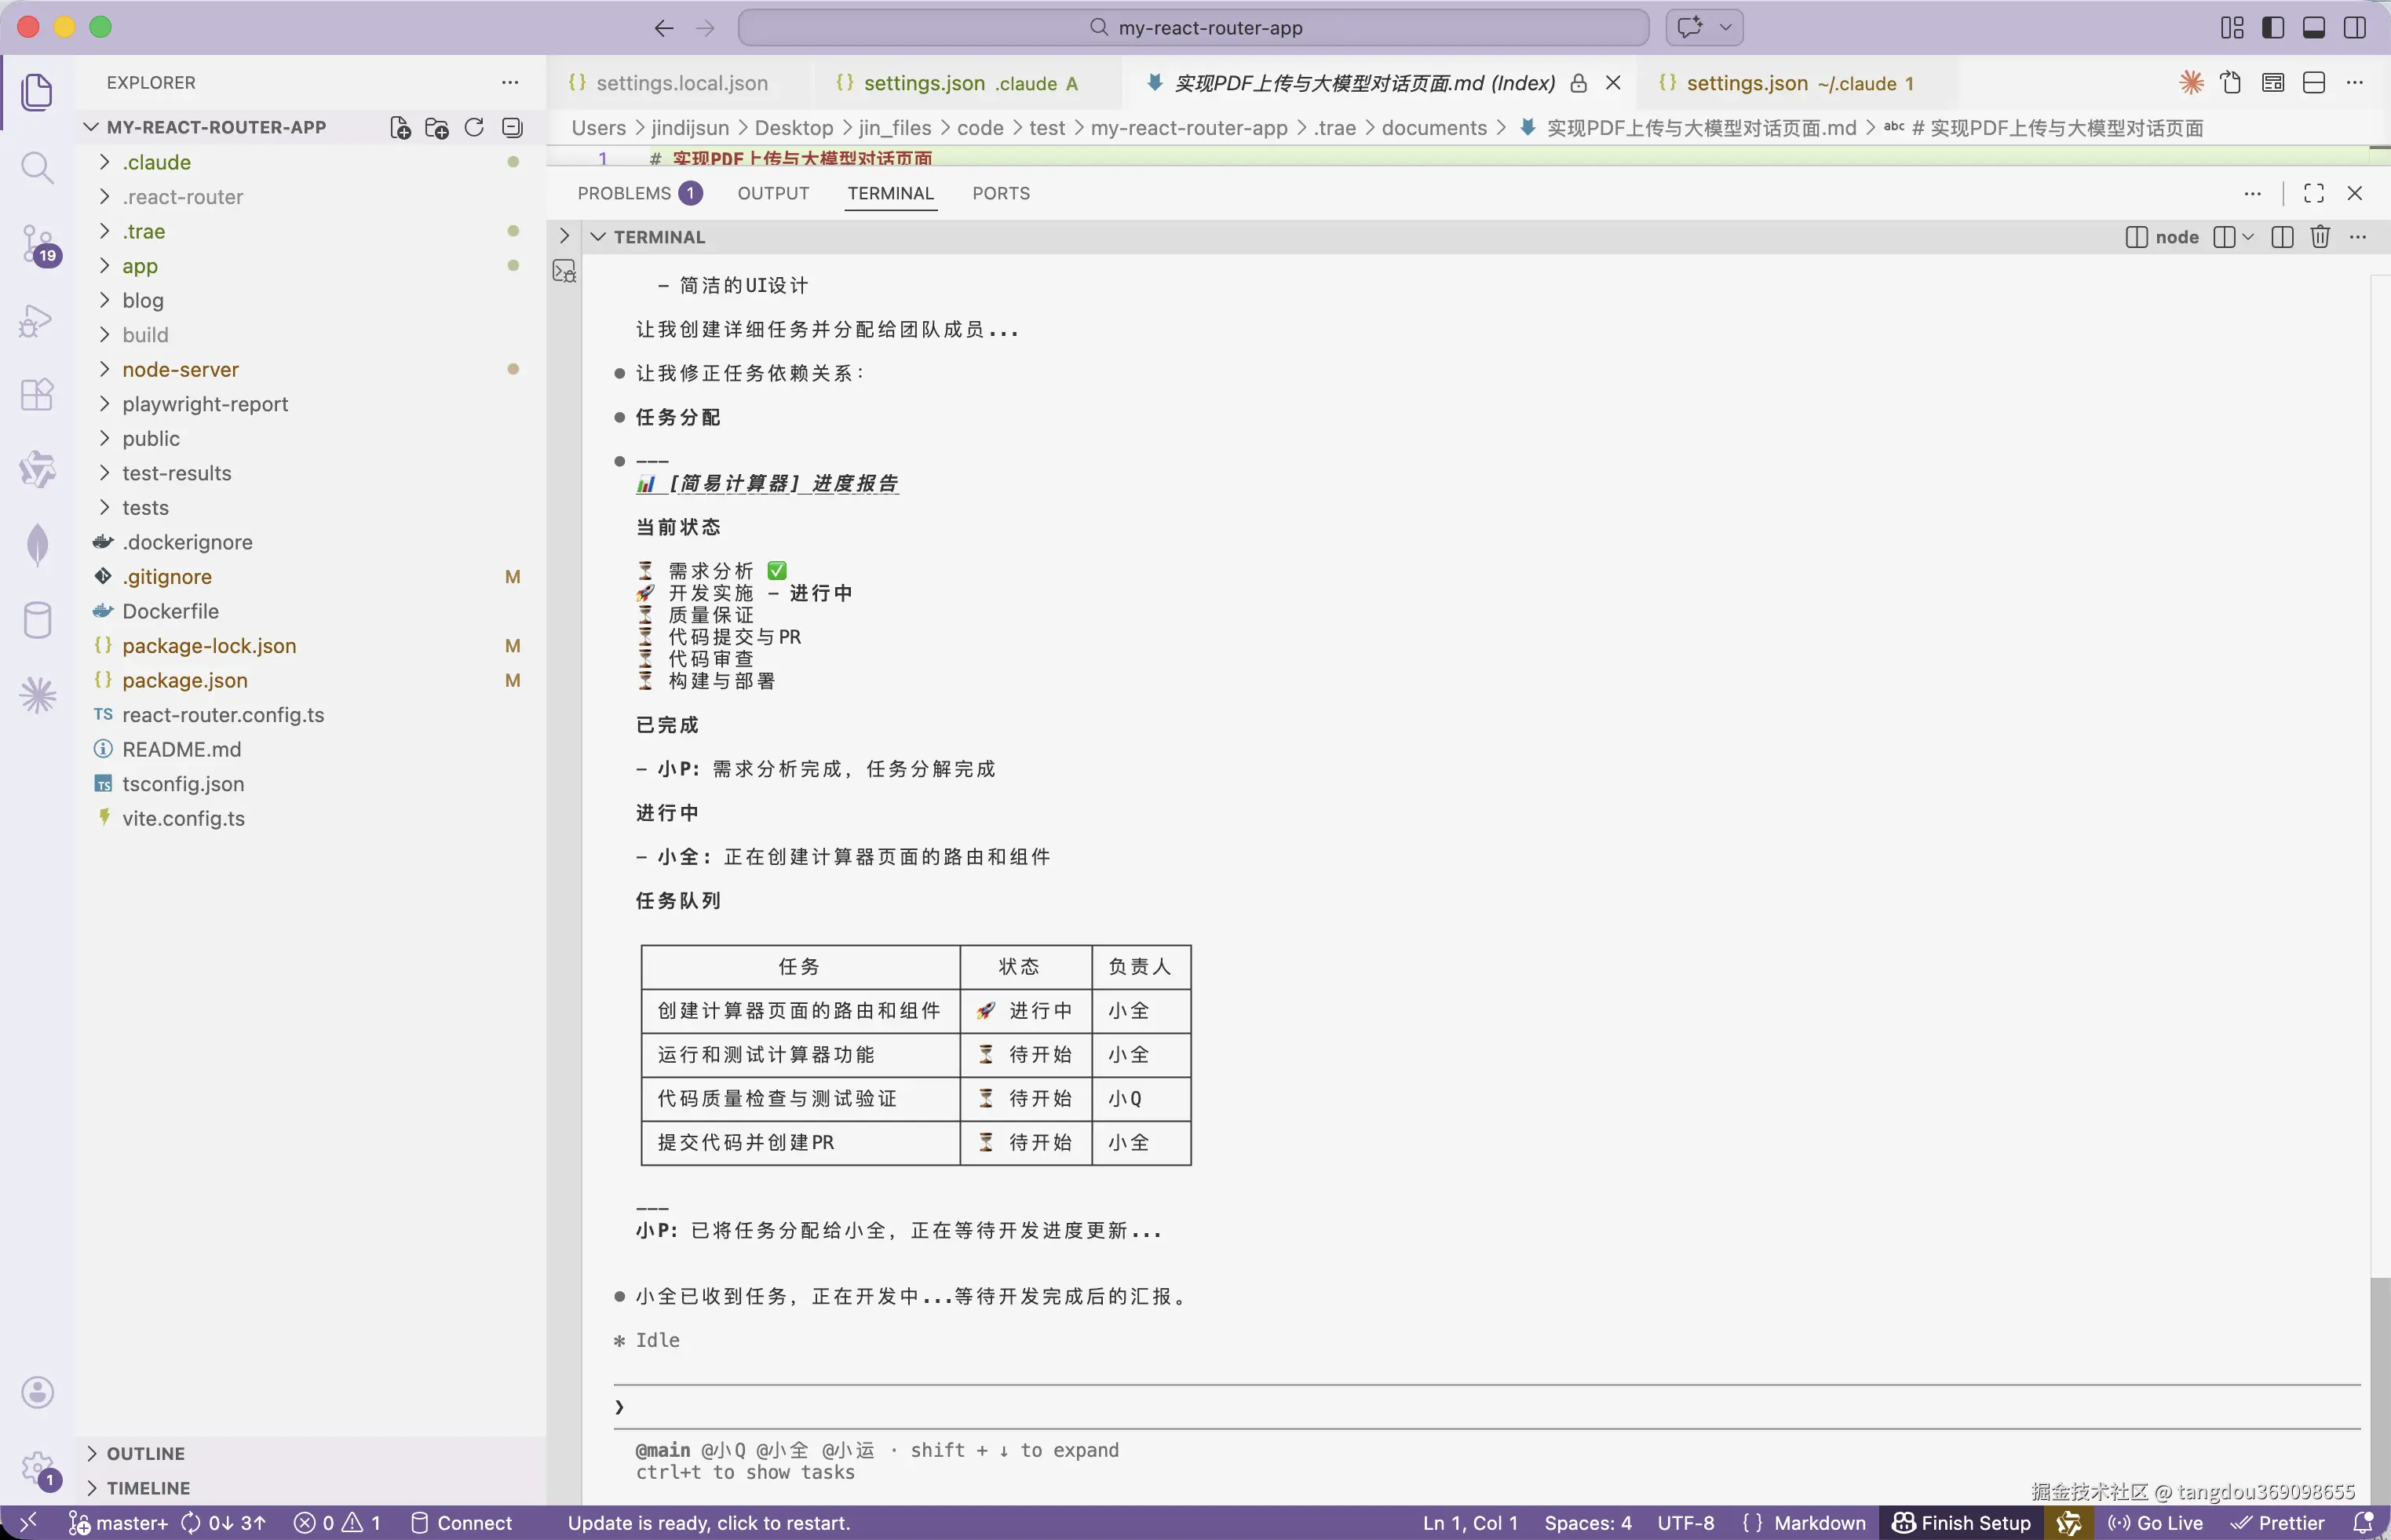This screenshot has height=1540, width=2391.
Task: Switch to the OUTPUT panel tab
Action: click(773, 193)
